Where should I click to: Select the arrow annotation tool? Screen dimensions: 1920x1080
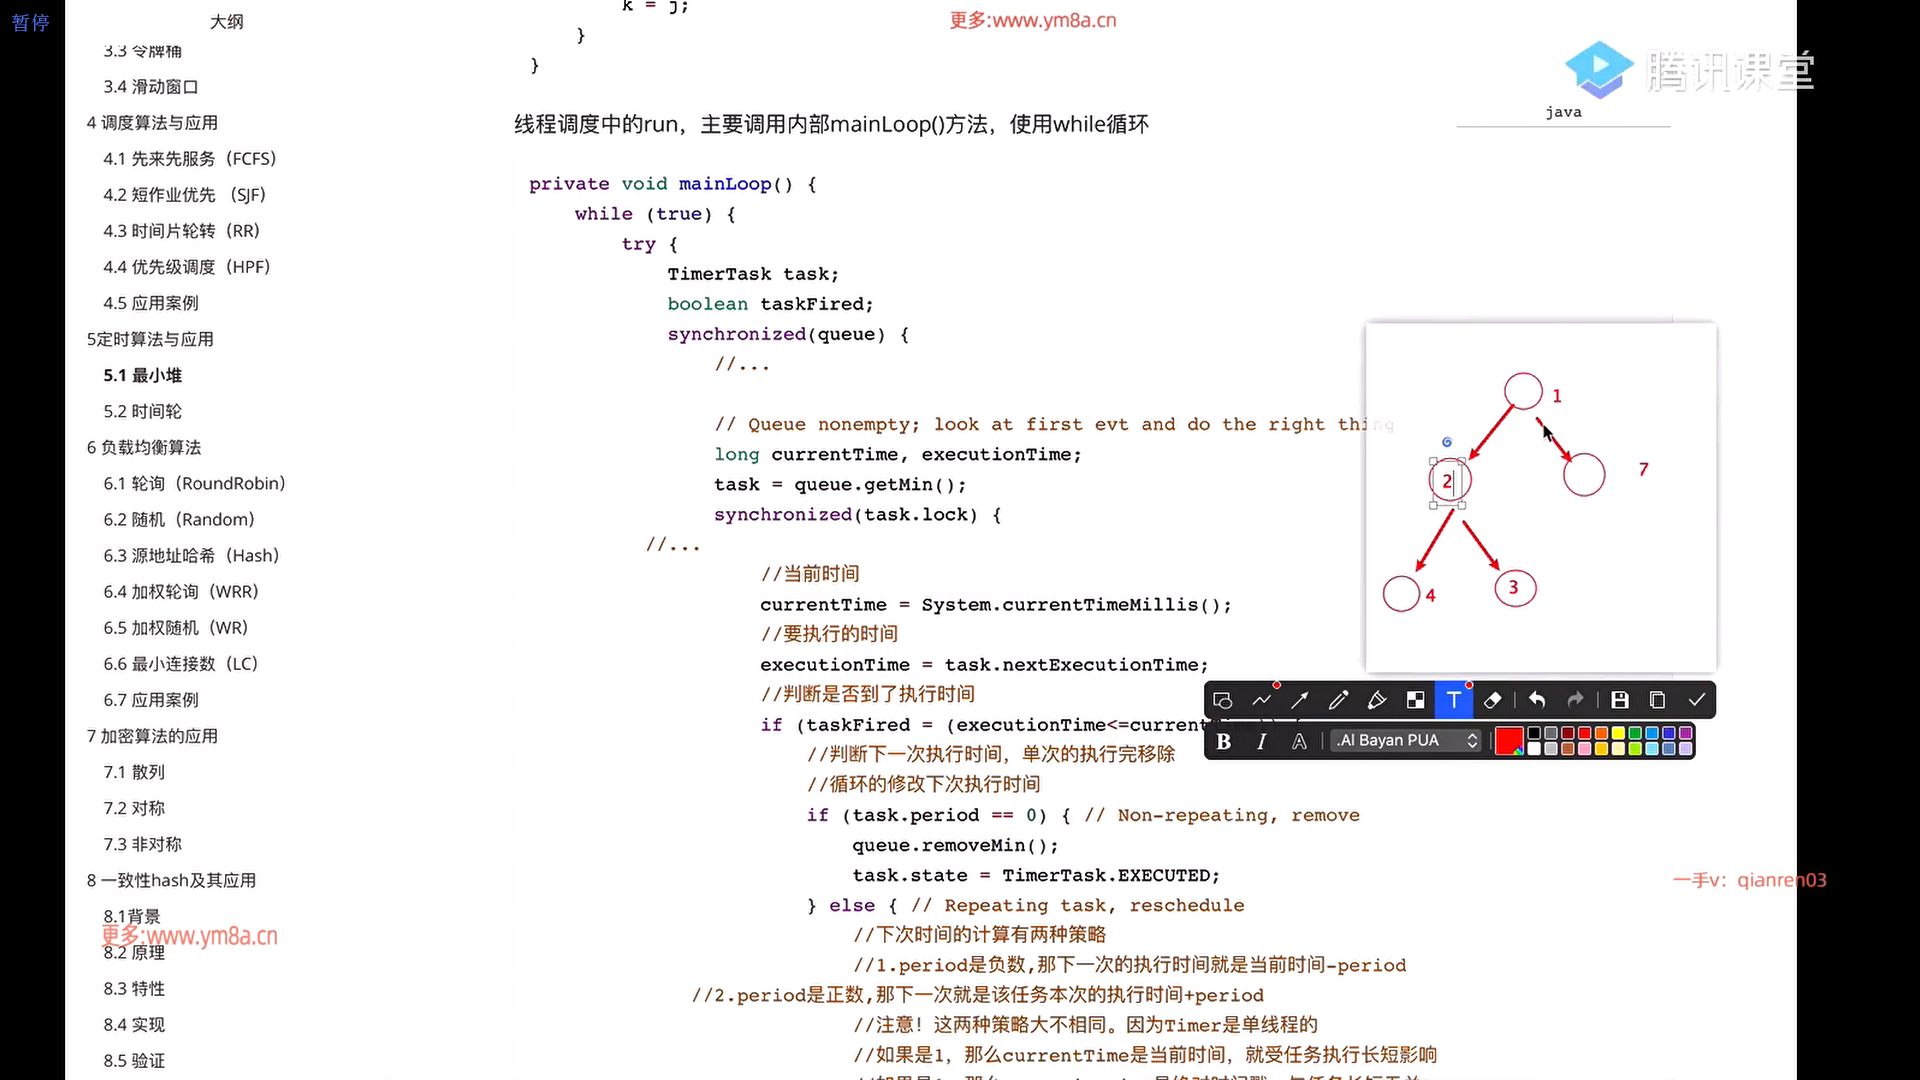(1300, 700)
